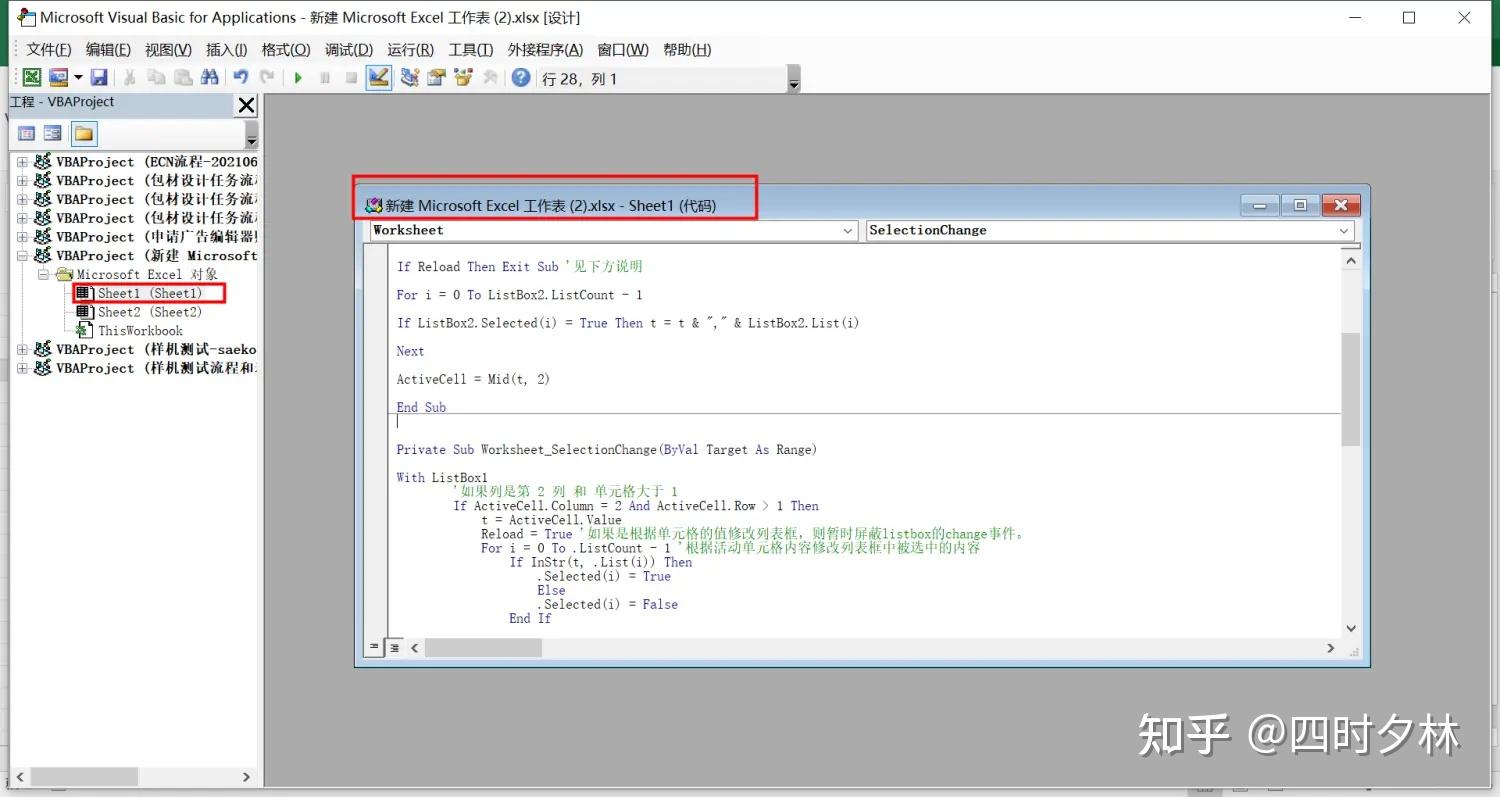The image size is (1500, 797).
Task: Select Sheet1 (Sheet1) in project tree
Action: point(149,293)
